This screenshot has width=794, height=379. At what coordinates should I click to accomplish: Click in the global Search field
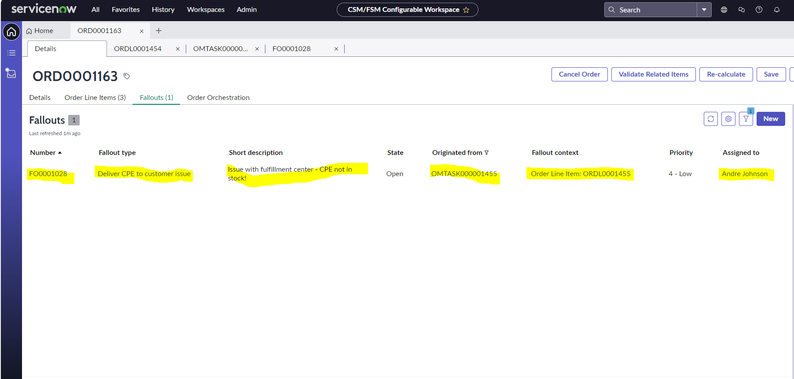650,10
